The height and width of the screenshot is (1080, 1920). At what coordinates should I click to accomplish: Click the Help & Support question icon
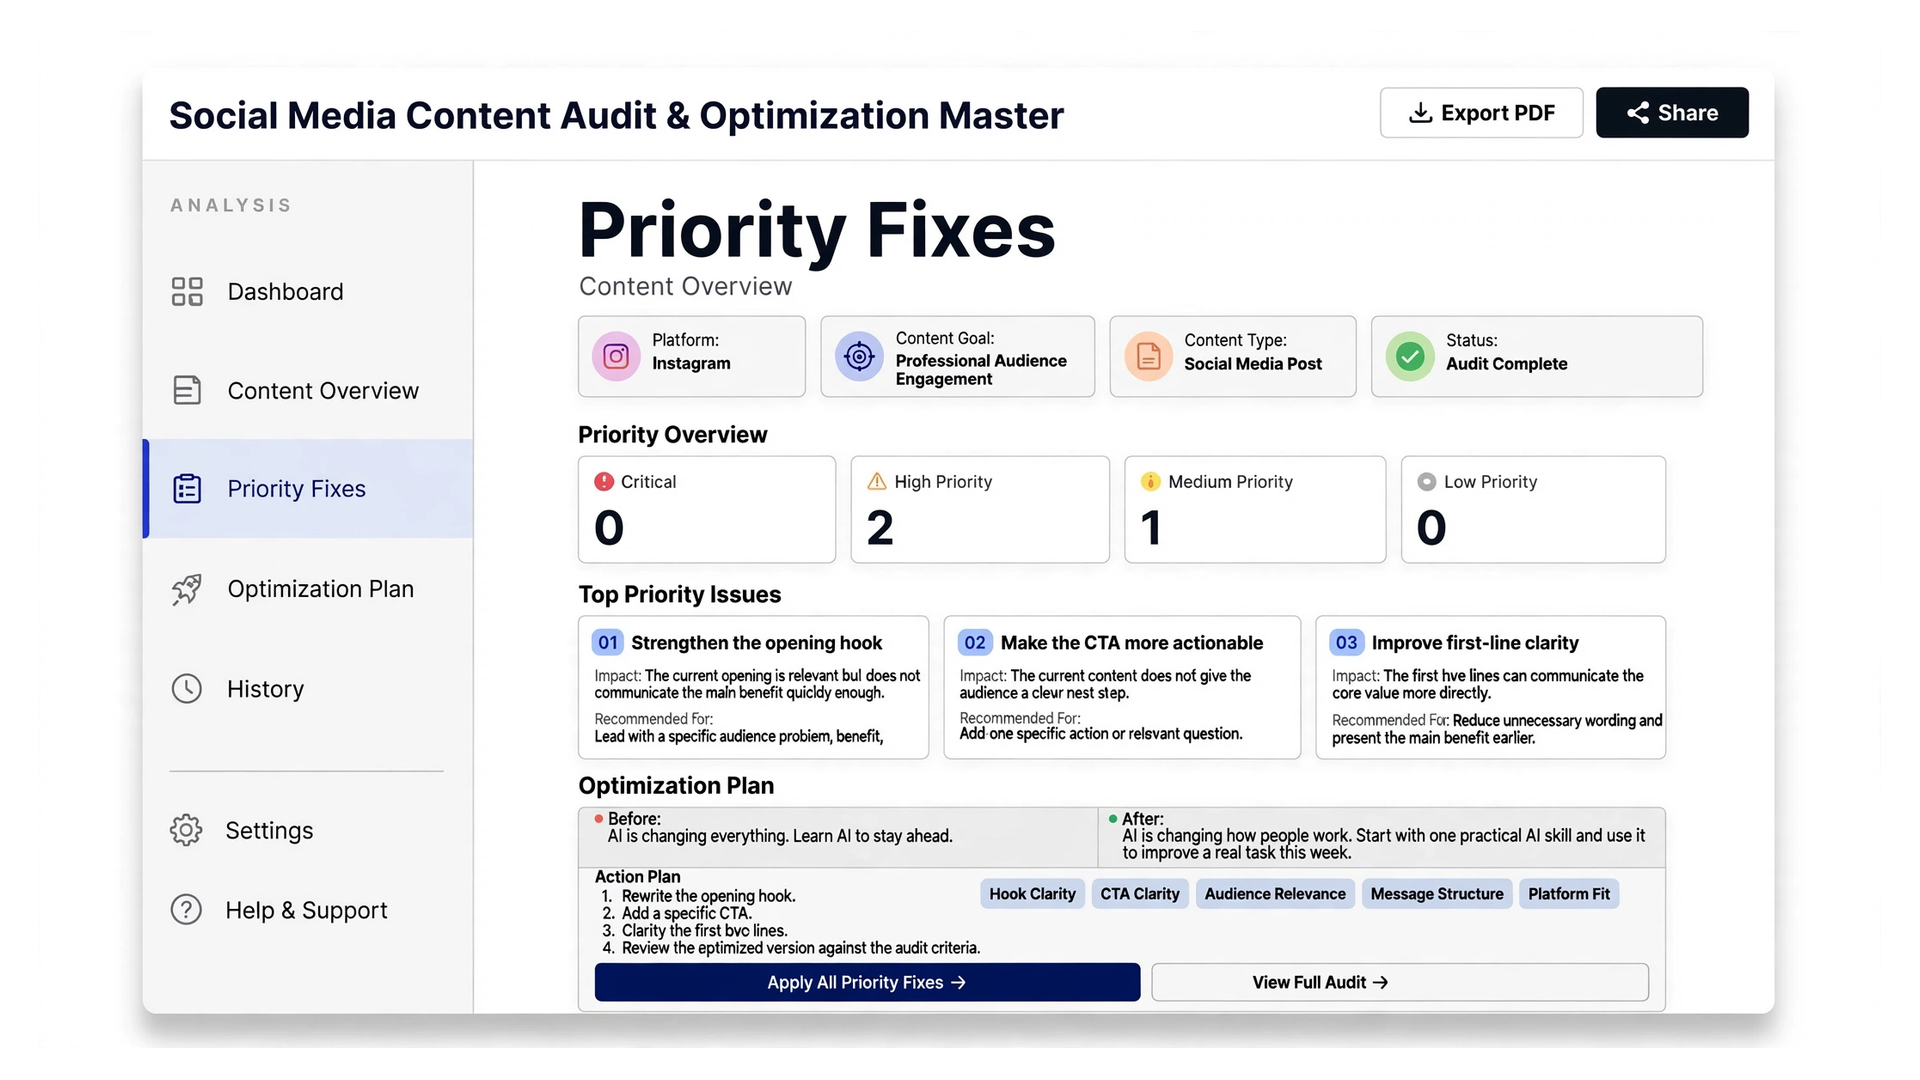(x=186, y=909)
